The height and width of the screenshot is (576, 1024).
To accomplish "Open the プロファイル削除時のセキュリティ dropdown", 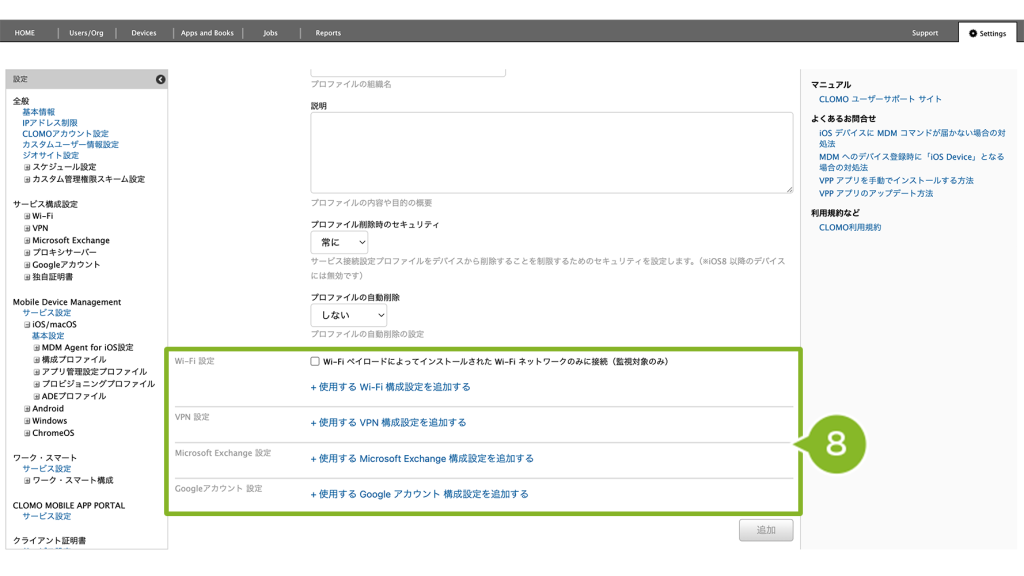I will click(339, 243).
